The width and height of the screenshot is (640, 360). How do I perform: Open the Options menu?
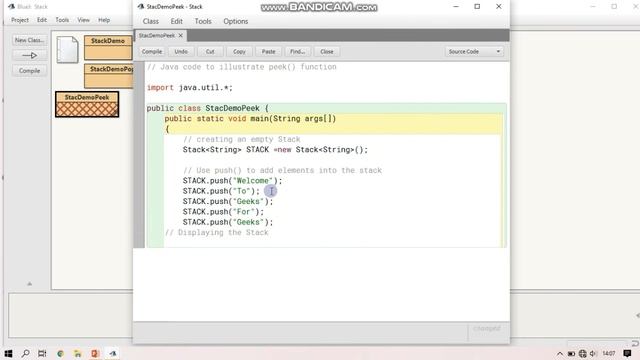(236, 21)
